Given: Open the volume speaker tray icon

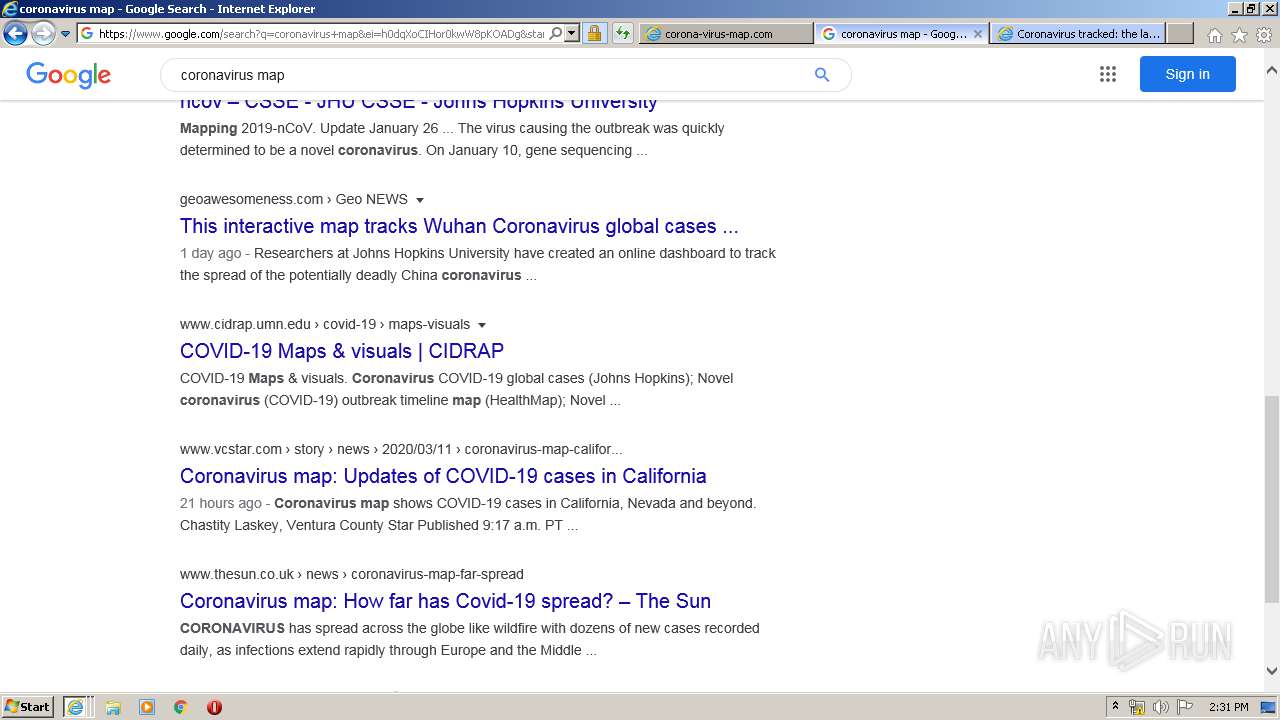Looking at the screenshot, I should [x=1161, y=707].
